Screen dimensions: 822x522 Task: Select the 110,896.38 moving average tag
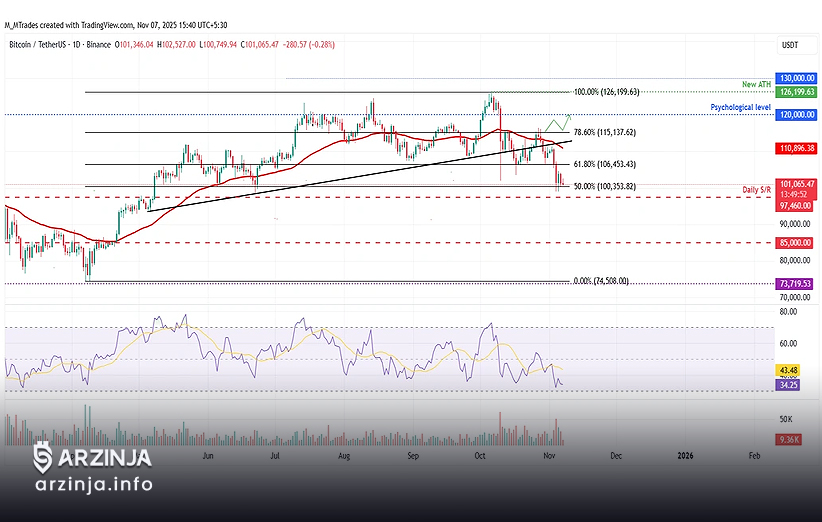point(797,148)
